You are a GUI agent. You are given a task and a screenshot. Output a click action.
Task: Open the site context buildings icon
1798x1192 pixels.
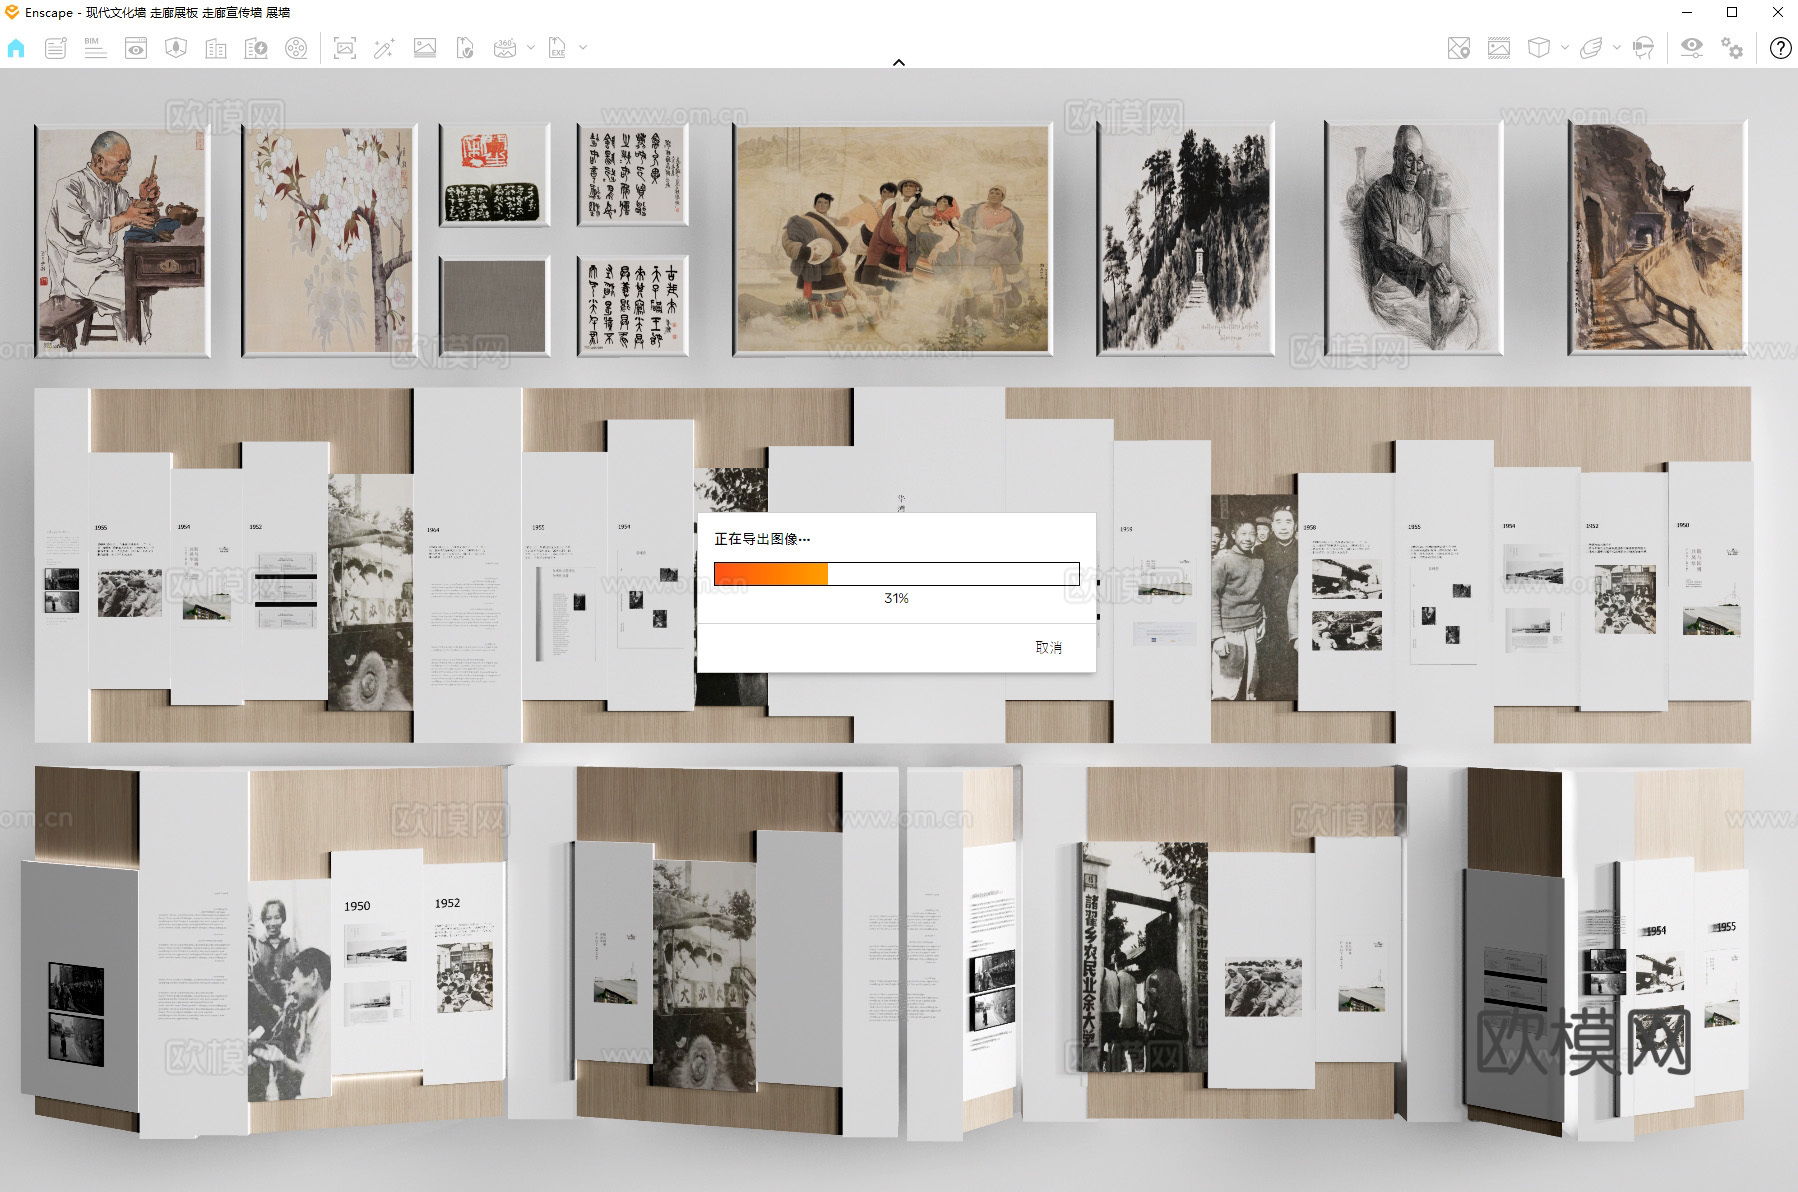pyautogui.click(x=216, y=48)
